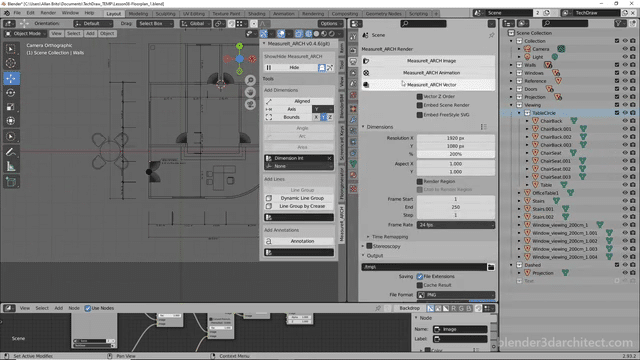
Task: Pin the Scene properties panel
Action: 491,35
